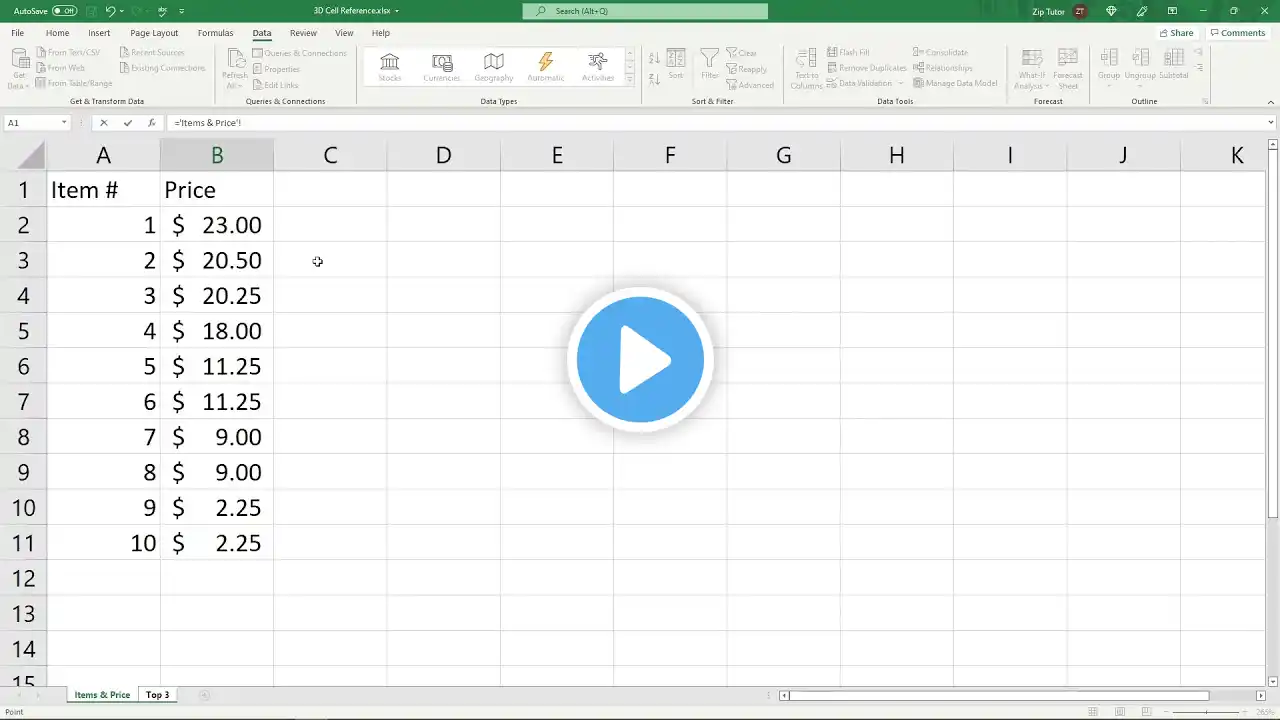Toggle the Filter funnel

click(x=709, y=65)
